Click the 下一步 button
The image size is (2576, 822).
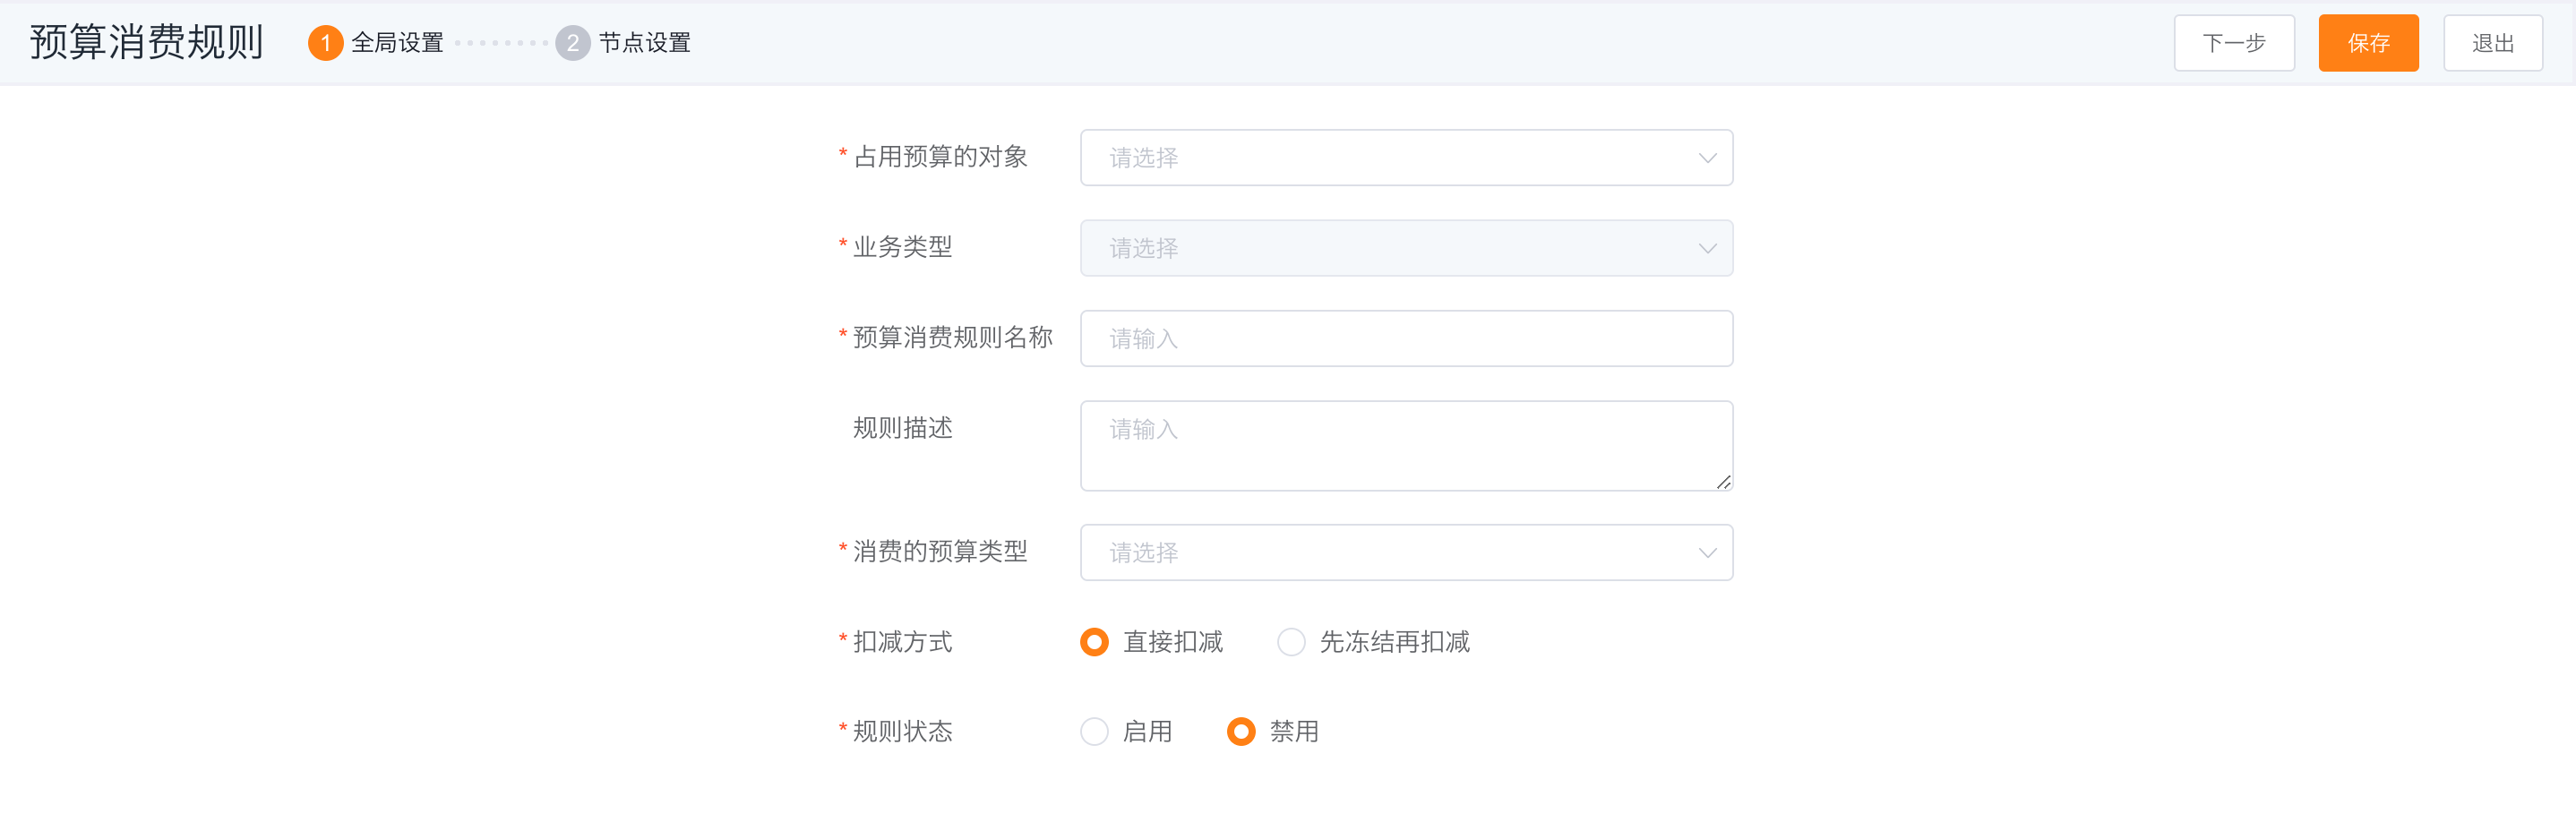2233,43
